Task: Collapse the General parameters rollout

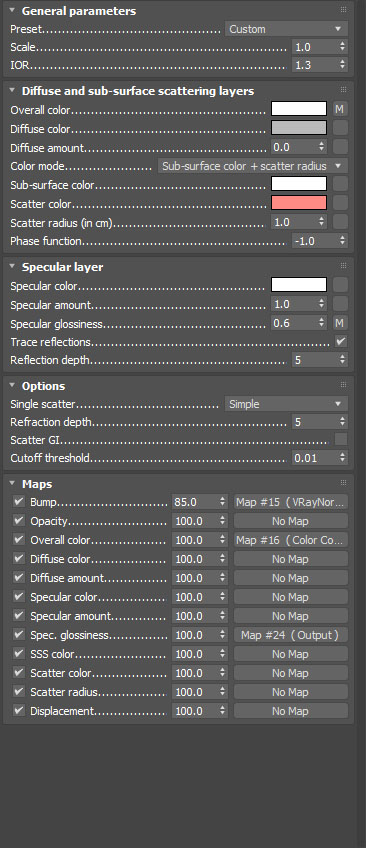Action: click(x=12, y=10)
